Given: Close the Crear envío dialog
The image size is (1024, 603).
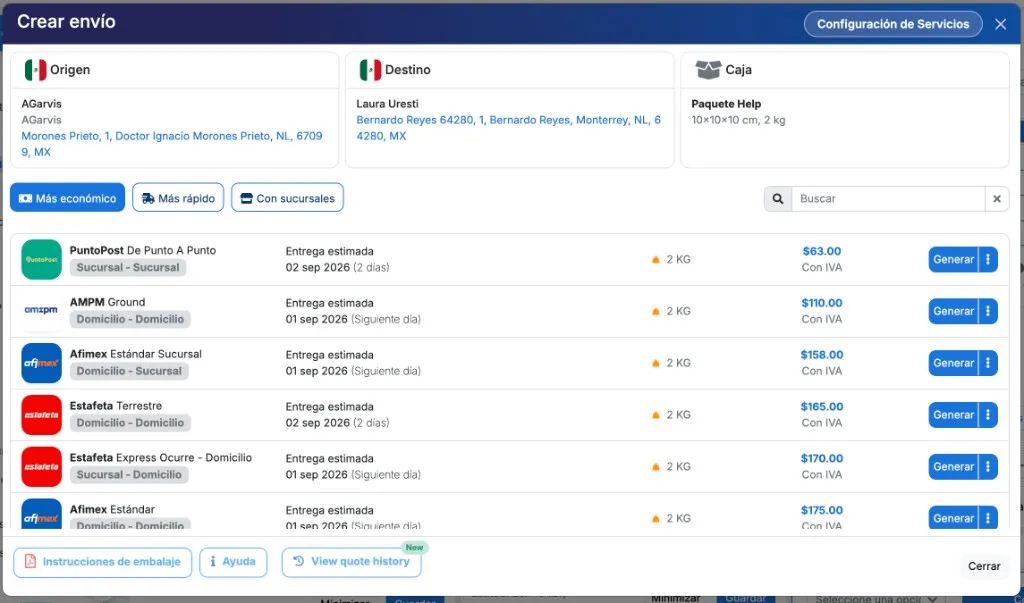Looking at the screenshot, I should 1000,24.
